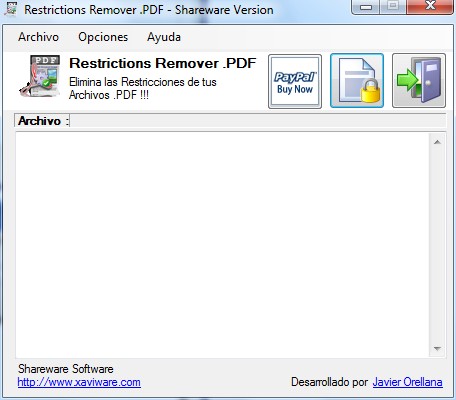Close the Restrictions Remover window

[430, 6]
